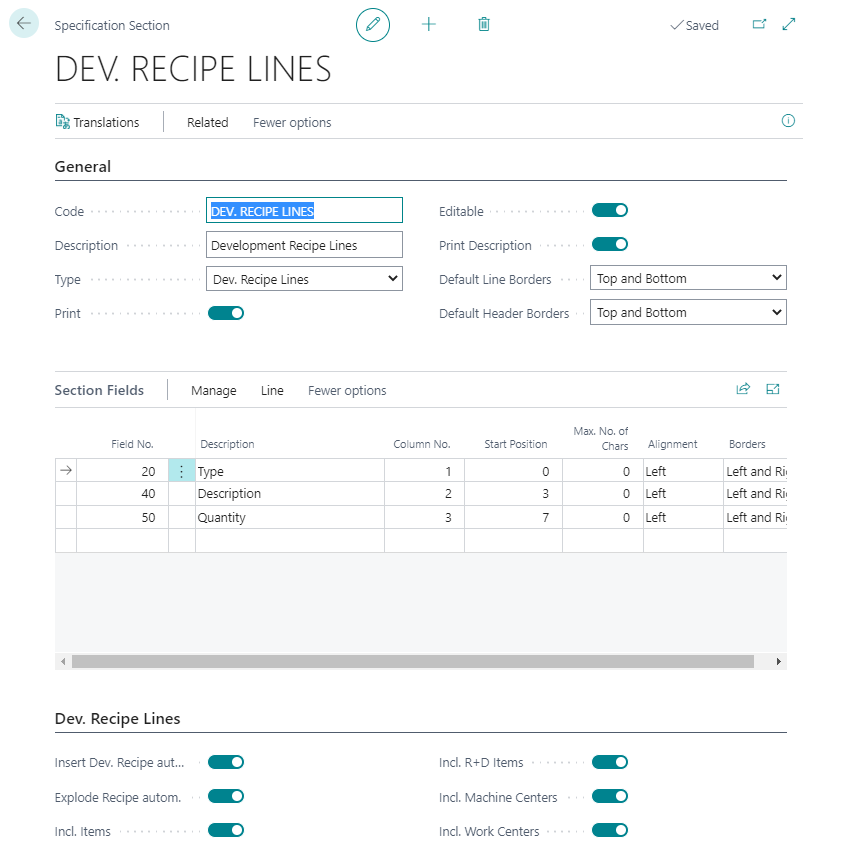
Task: Toggle the Incl. Work Centers switch
Action: tap(610, 831)
